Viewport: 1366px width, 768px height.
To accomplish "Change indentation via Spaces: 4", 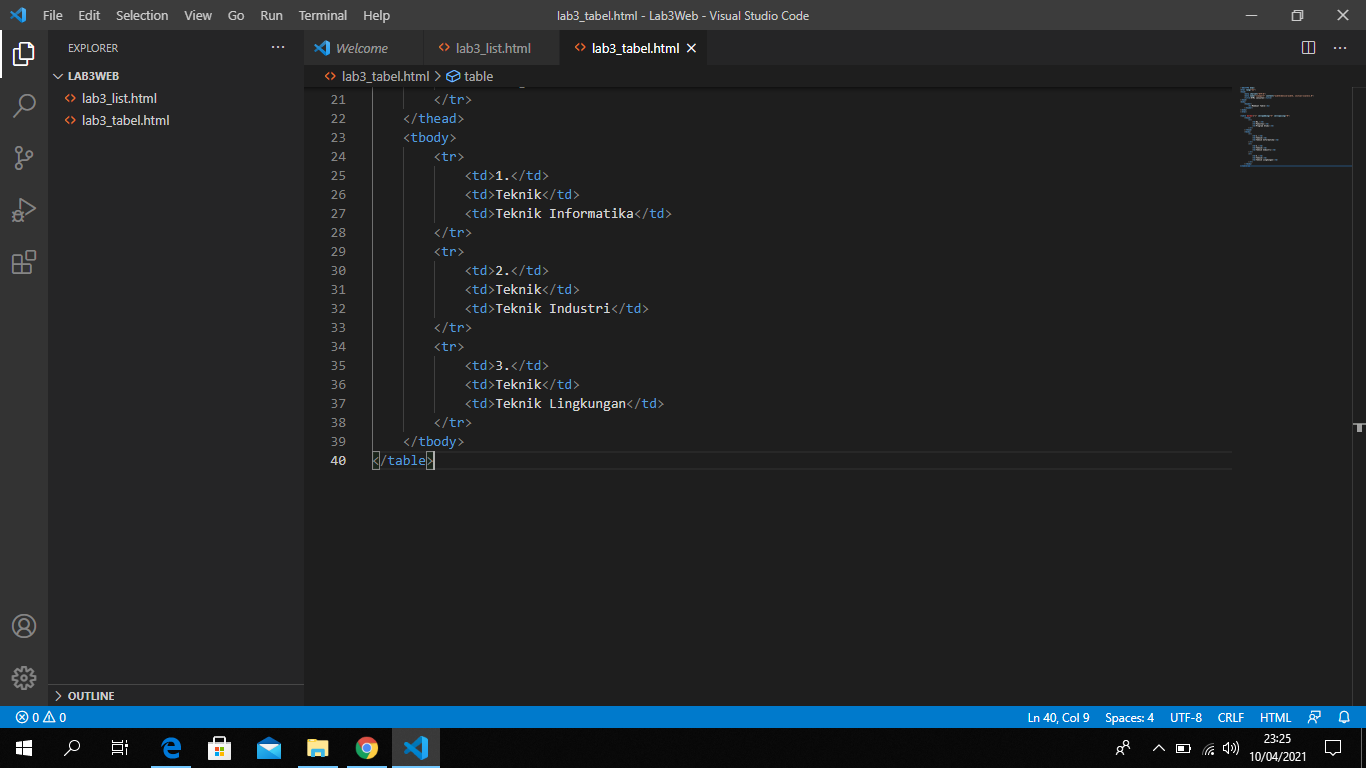I will [1129, 717].
